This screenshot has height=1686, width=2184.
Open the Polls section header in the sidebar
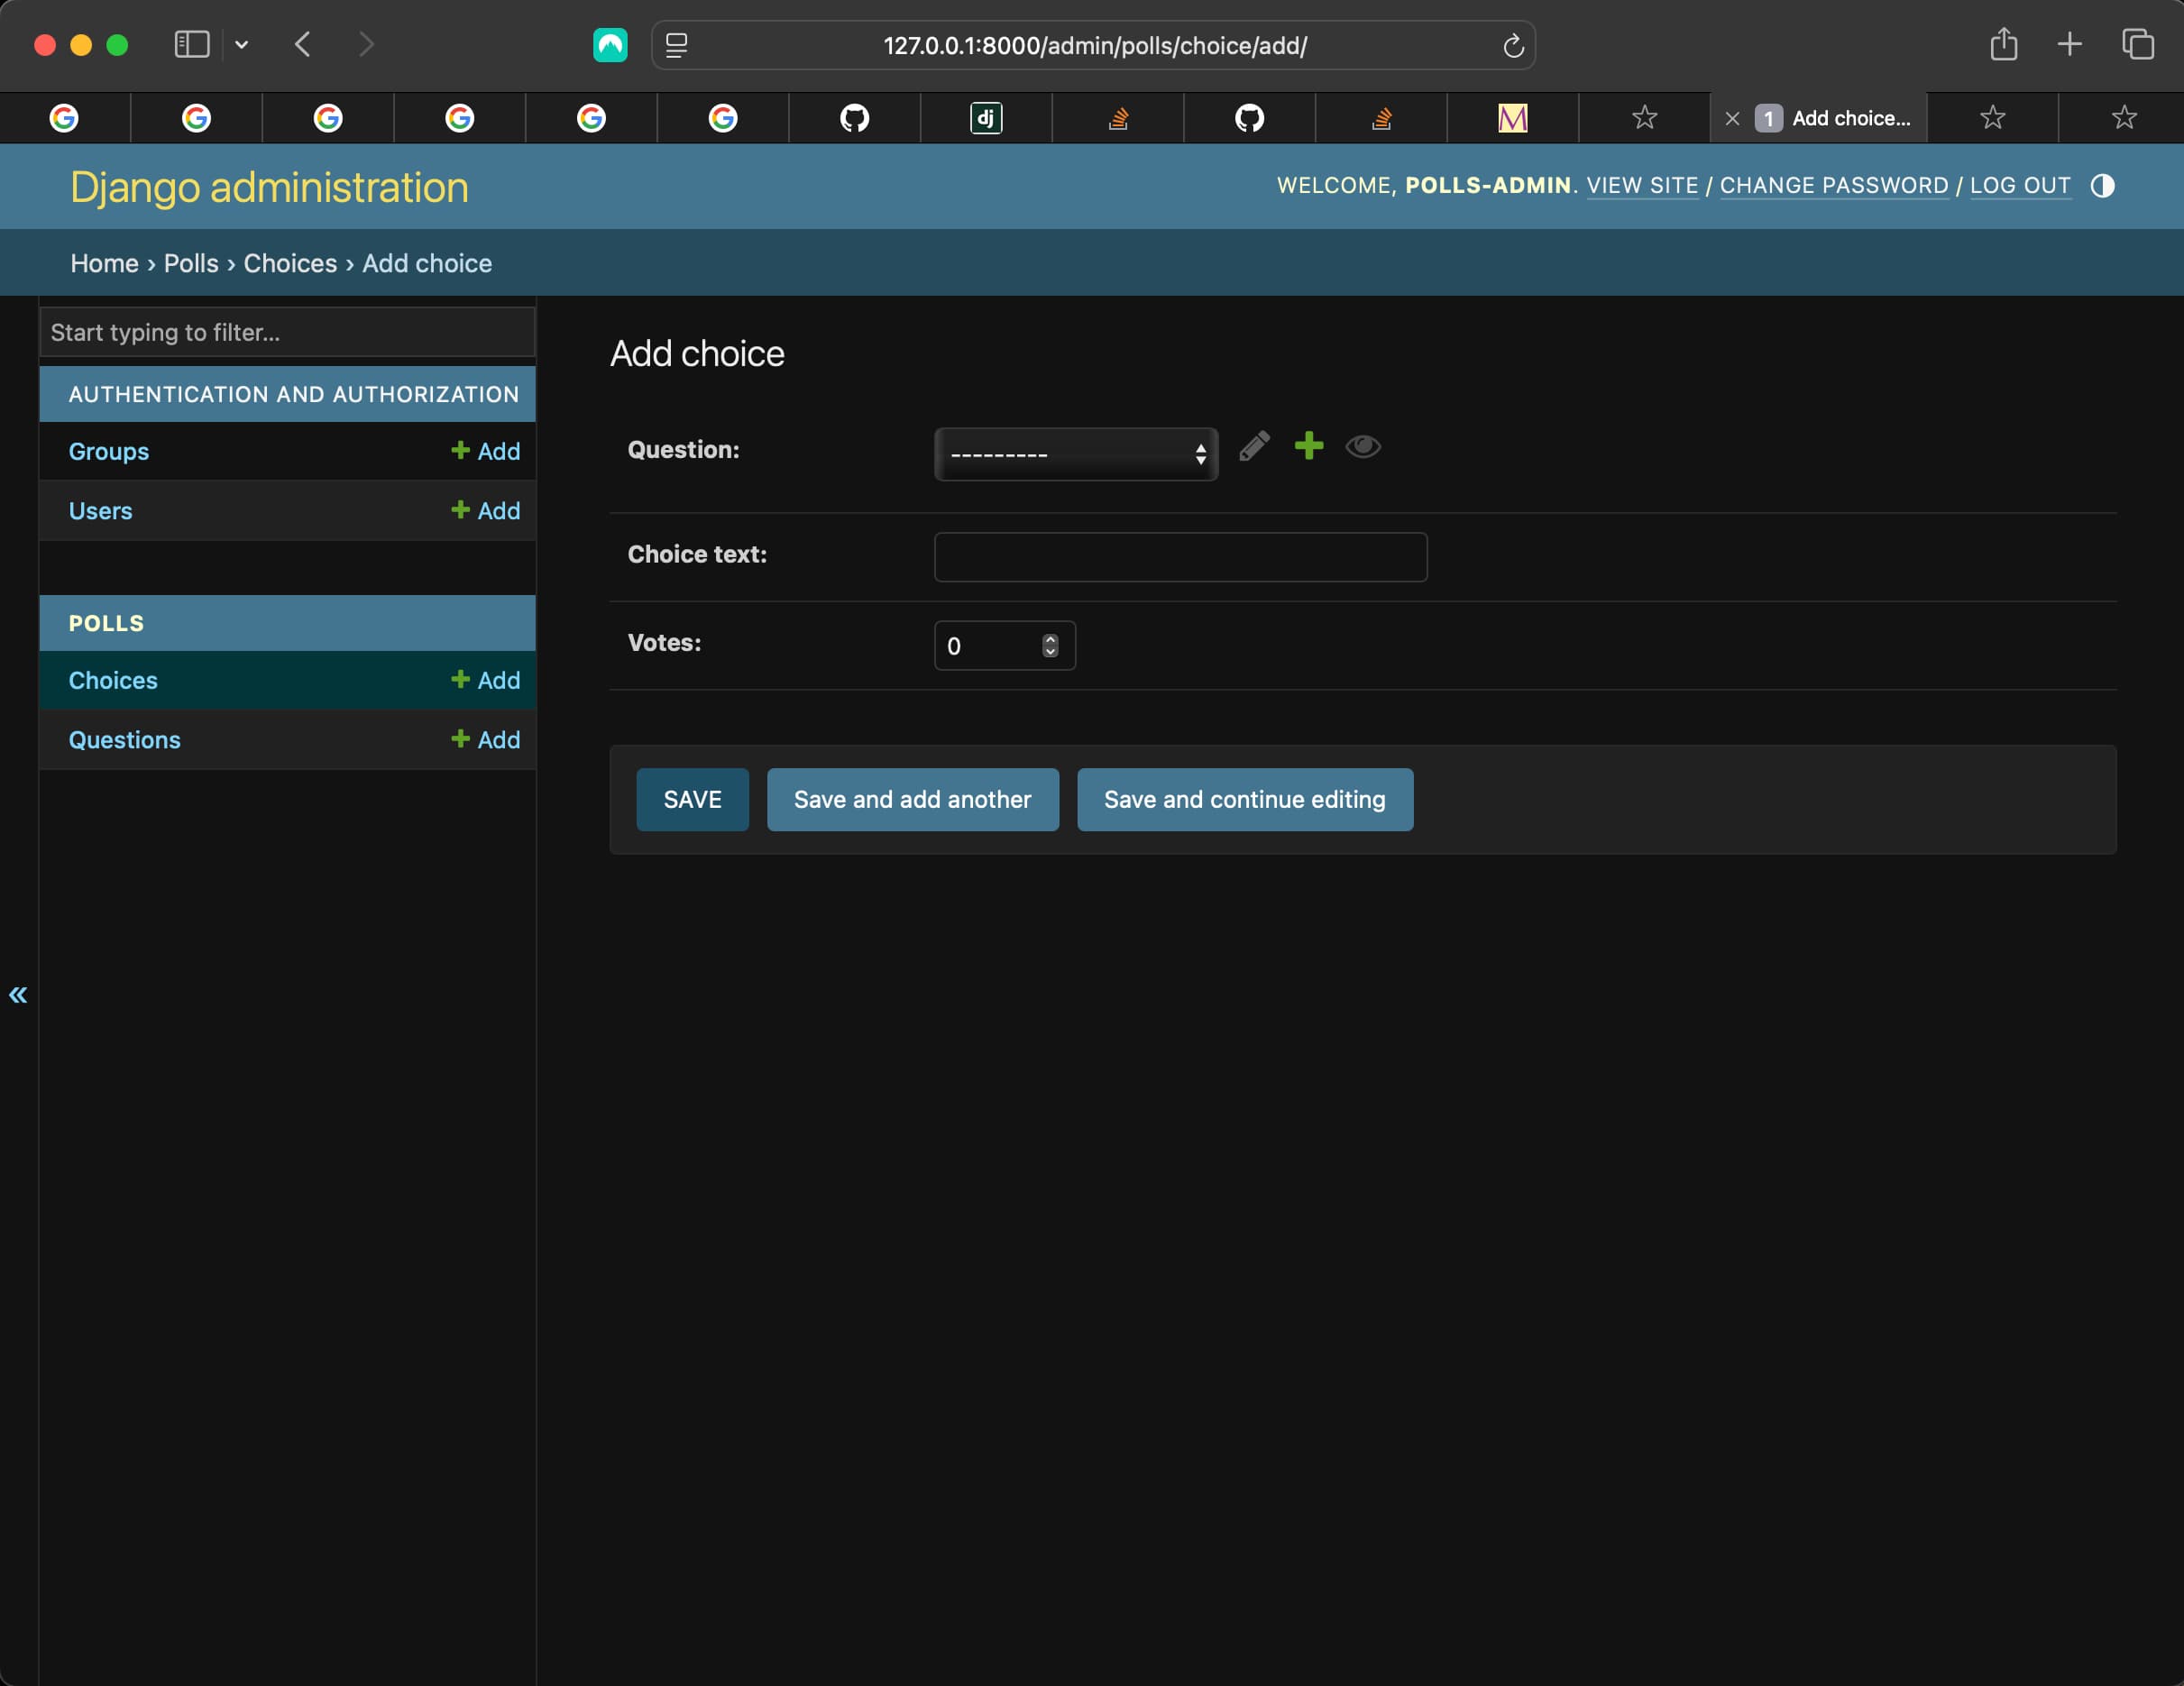(106, 624)
